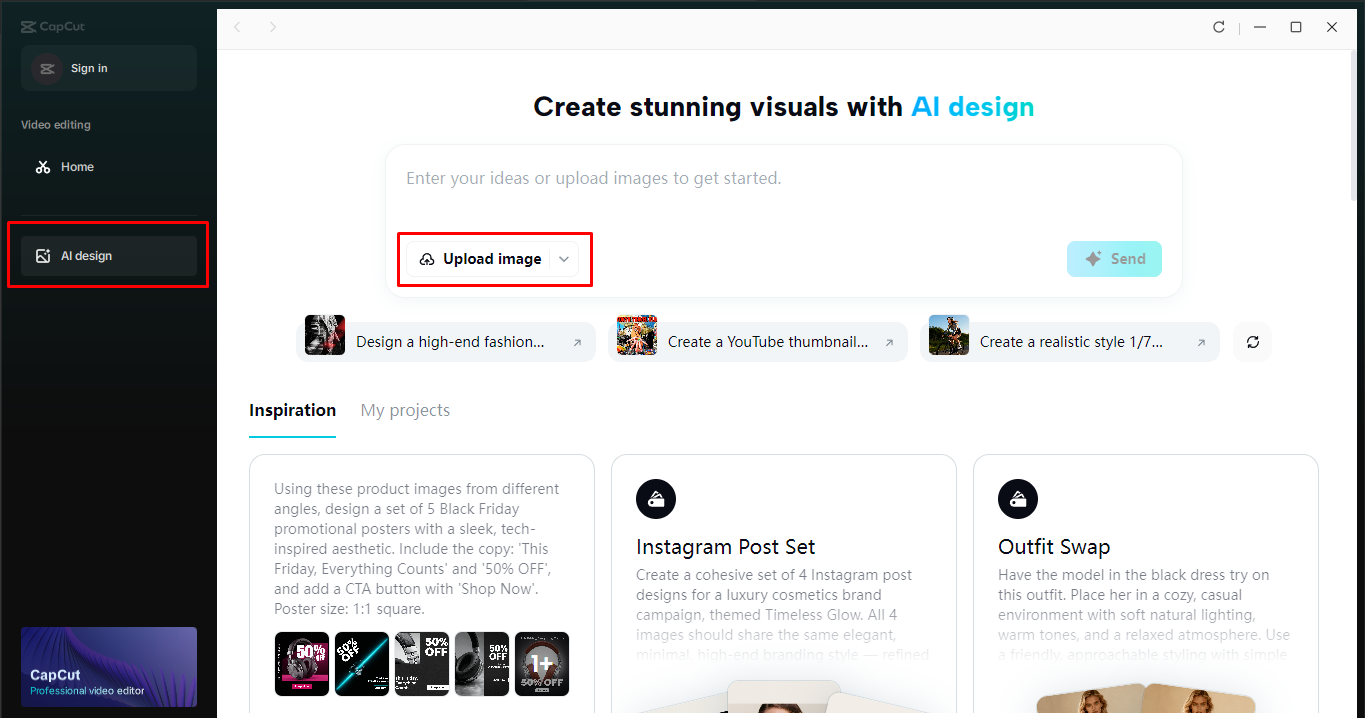The image size is (1365, 718).
Task: Click the Outfit Swap card icon
Action: [1018, 499]
